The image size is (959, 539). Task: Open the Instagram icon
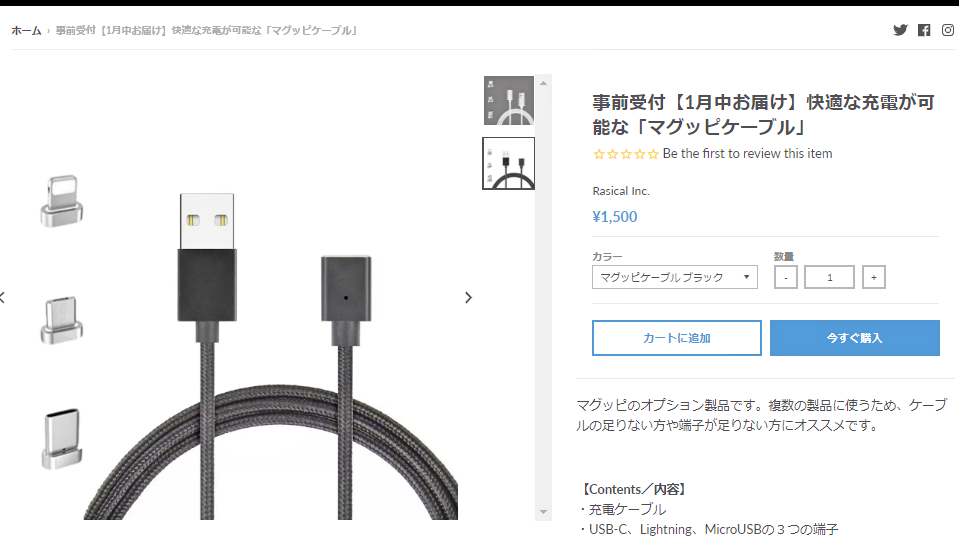pyautogui.click(x=948, y=30)
